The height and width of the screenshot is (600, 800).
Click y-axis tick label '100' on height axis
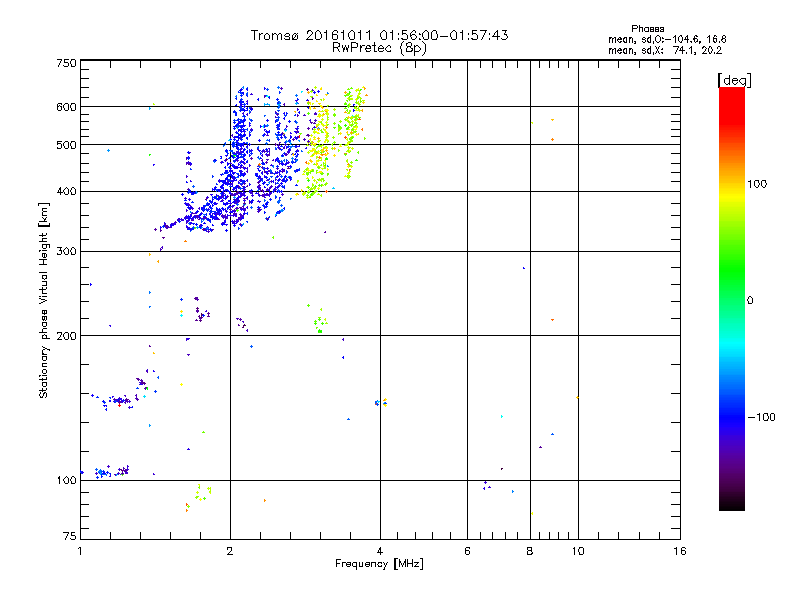pos(66,481)
